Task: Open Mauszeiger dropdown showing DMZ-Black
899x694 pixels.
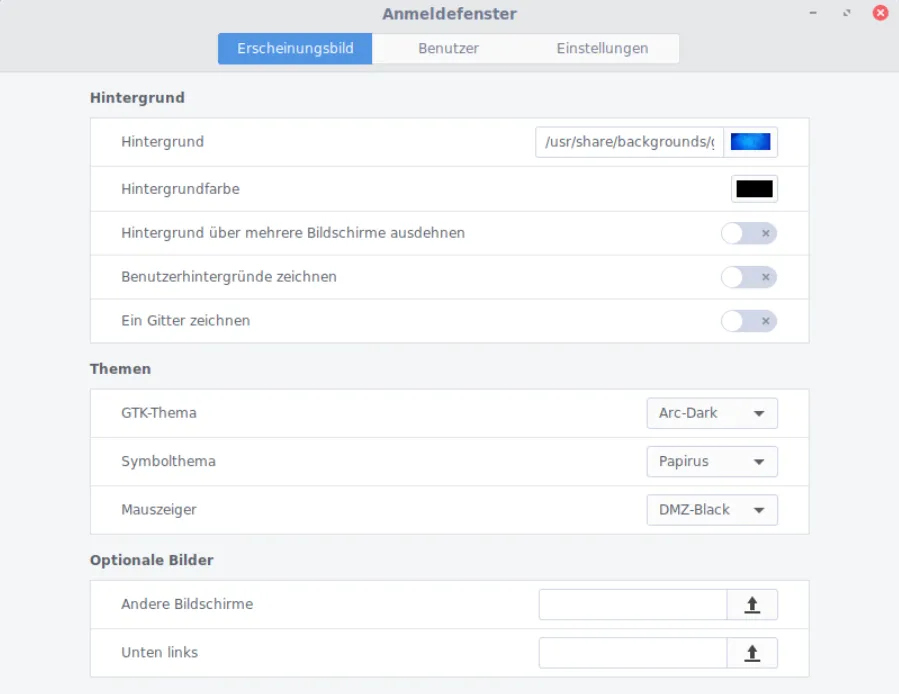Action: click(x=711, y=510)
